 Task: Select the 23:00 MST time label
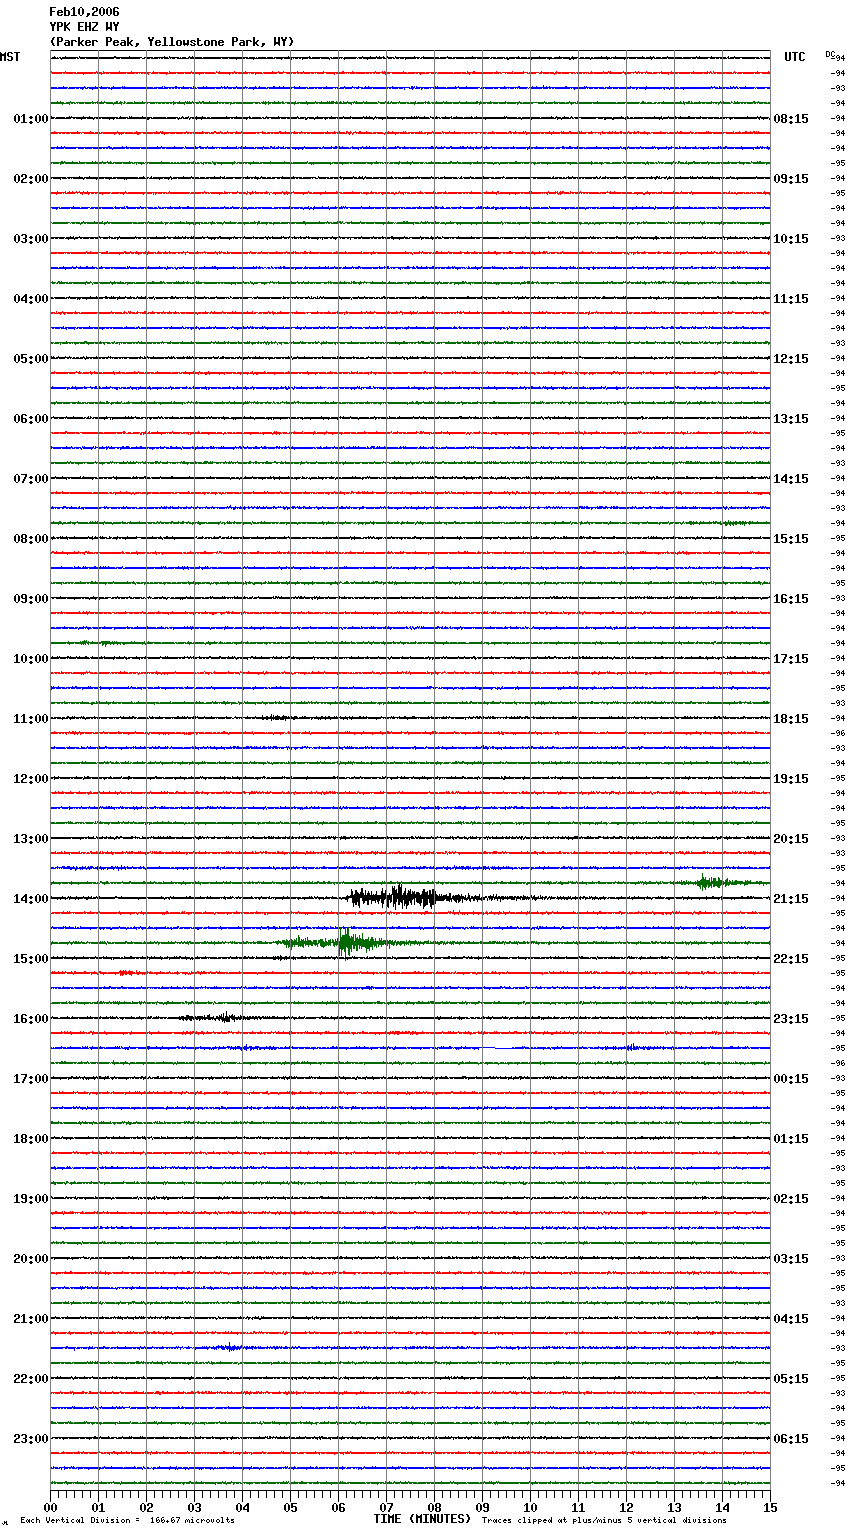pyautogui.click(x=31, y=1439)
